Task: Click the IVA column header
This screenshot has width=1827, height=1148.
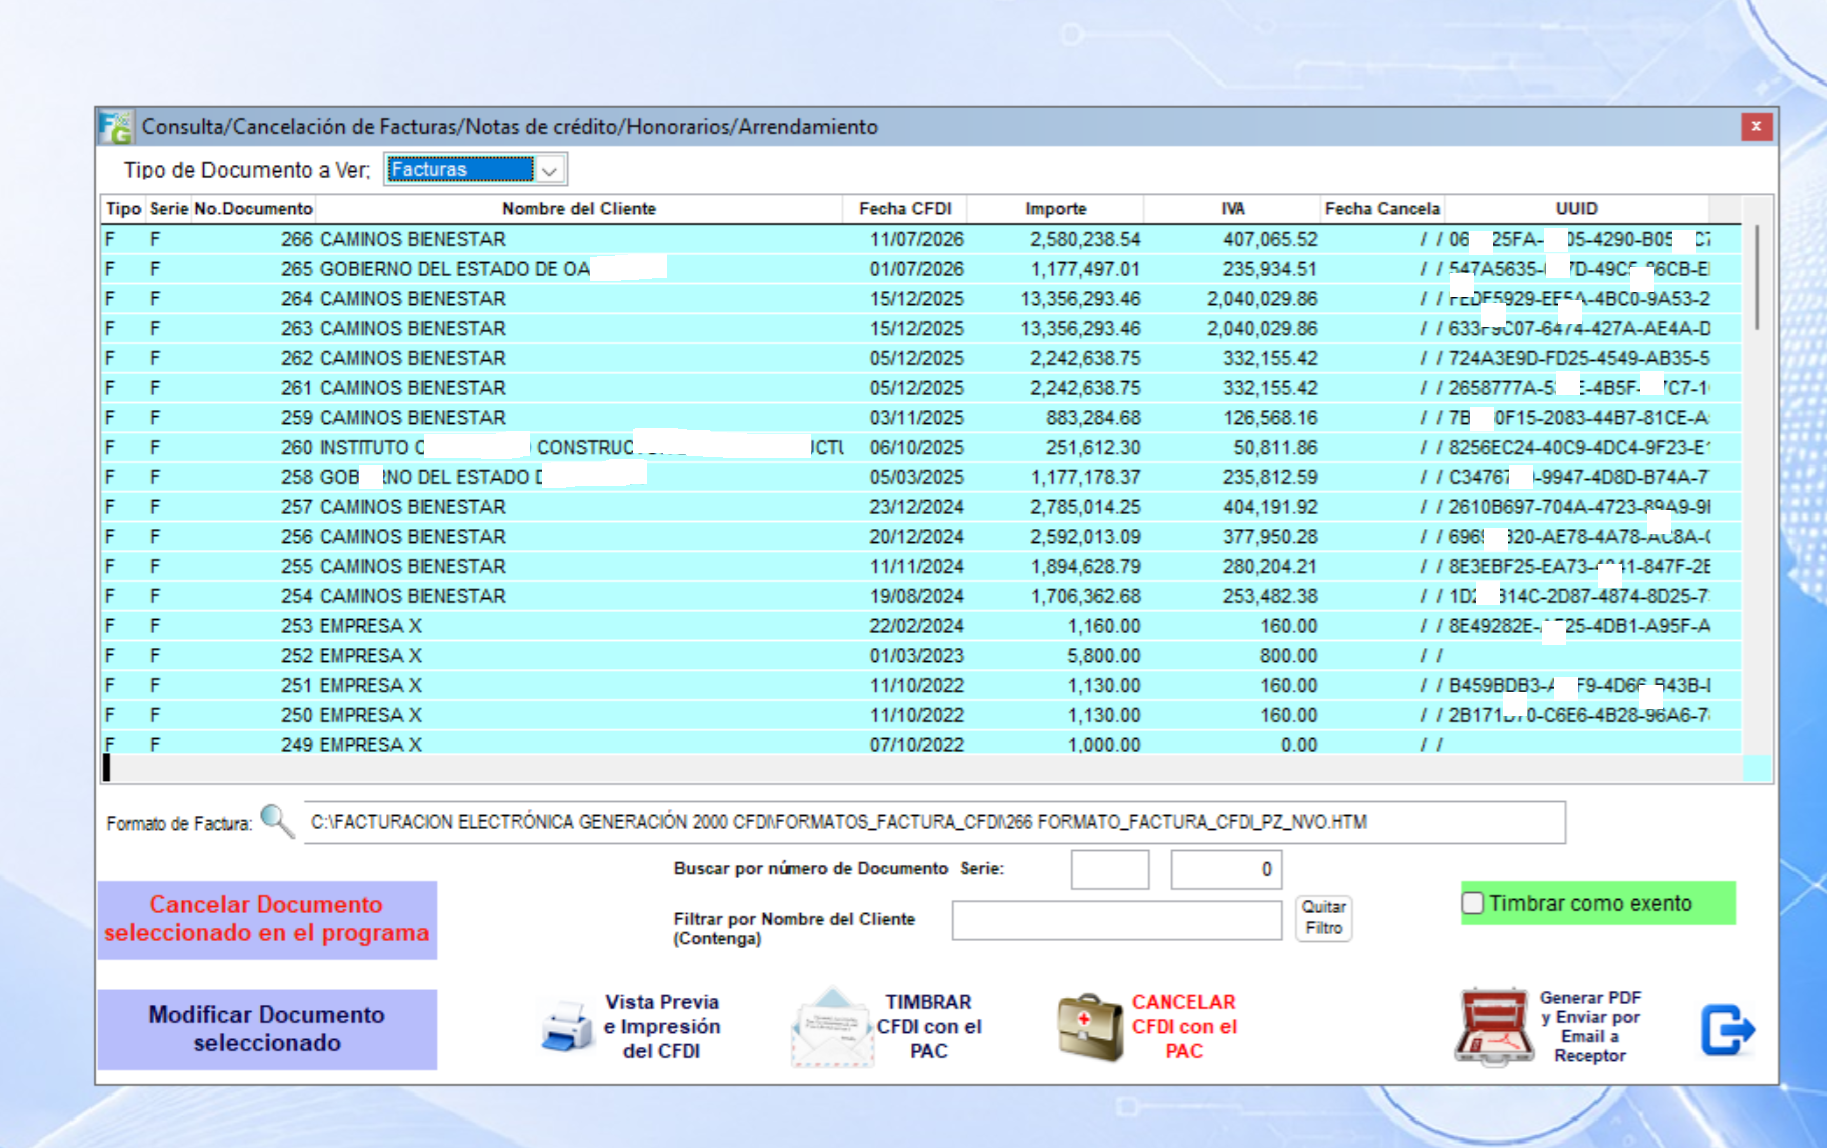Action: pyautogui.click(x=1232, y=208)
